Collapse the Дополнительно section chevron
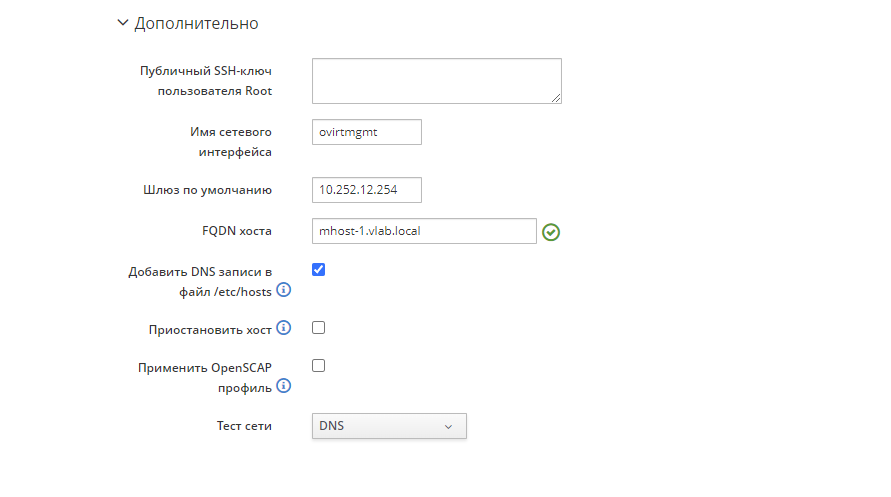Image resolution: width=891 pixels, height=497 pixels. point(123,23)
